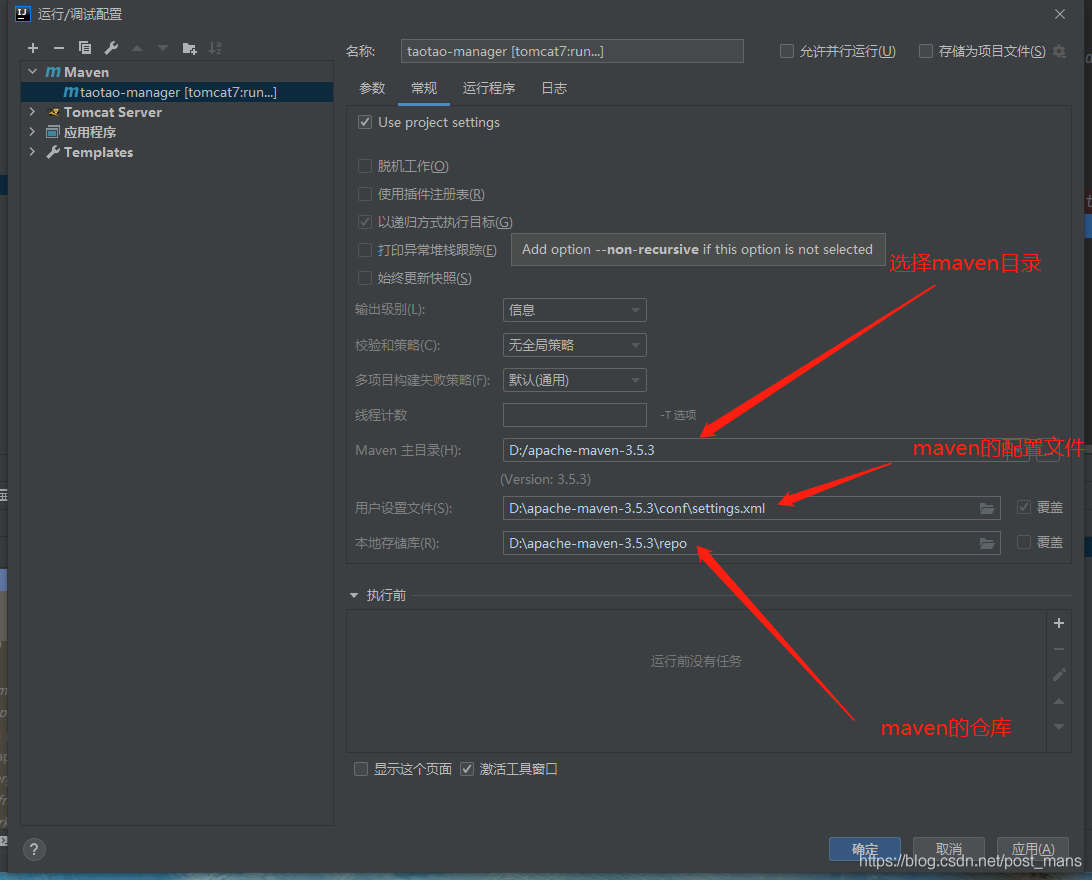Screen dimensions: 1092x880
Task: Open the 参数 tab
Action: [x=371, y=88]
